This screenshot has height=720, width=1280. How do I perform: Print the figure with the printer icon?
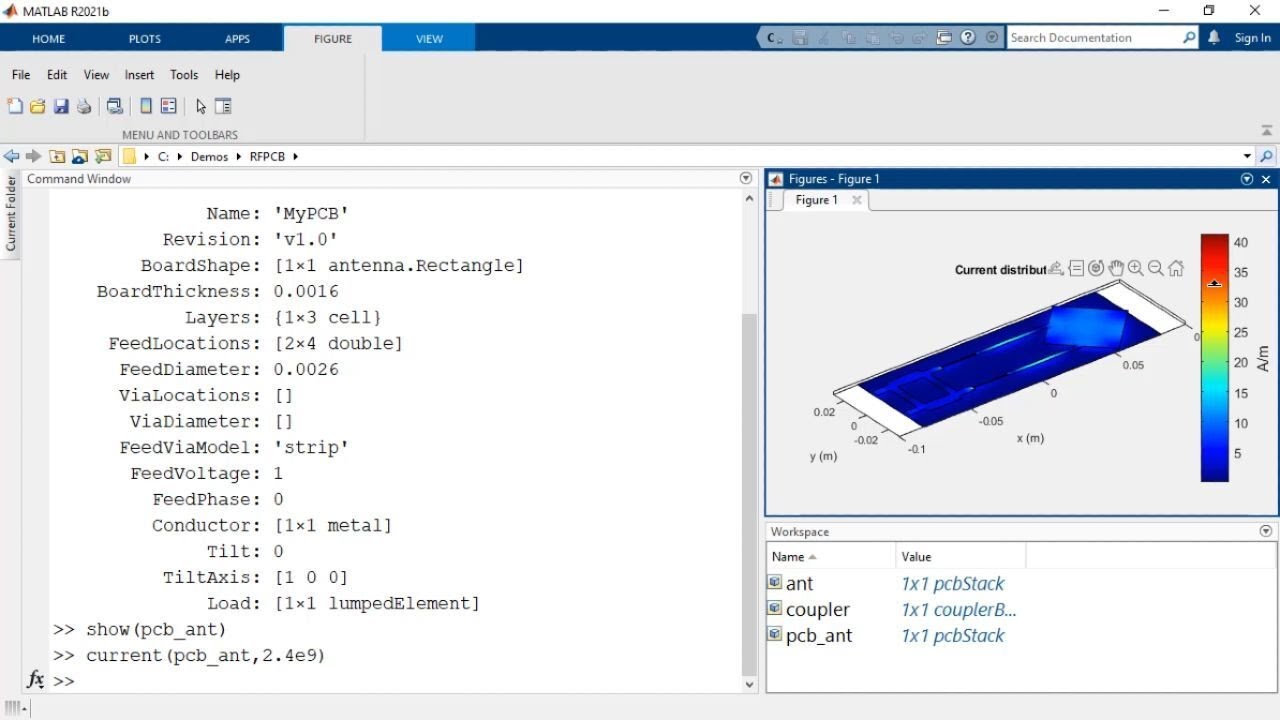pos(84,106)
